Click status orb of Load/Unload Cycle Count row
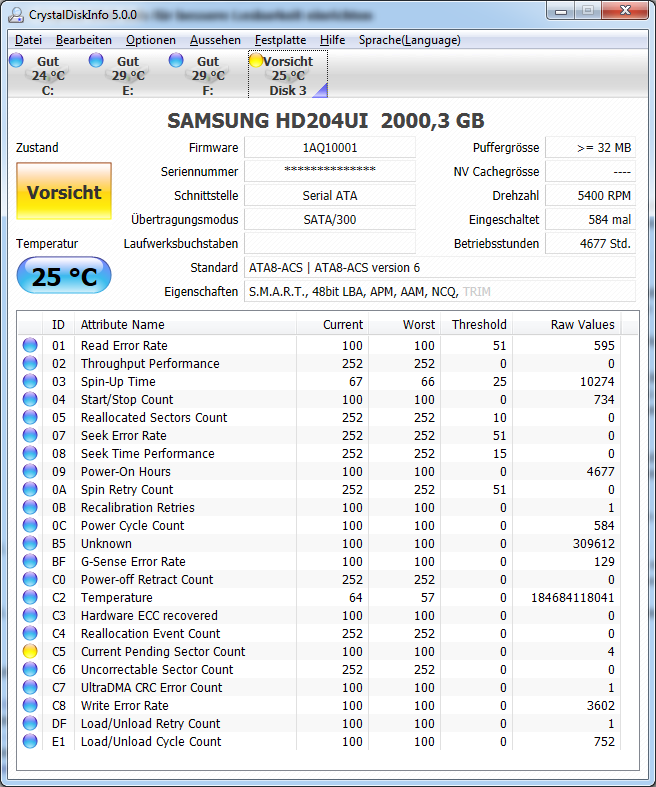The image size is (656, 787). pyautogui.click(x=30, y=741)
